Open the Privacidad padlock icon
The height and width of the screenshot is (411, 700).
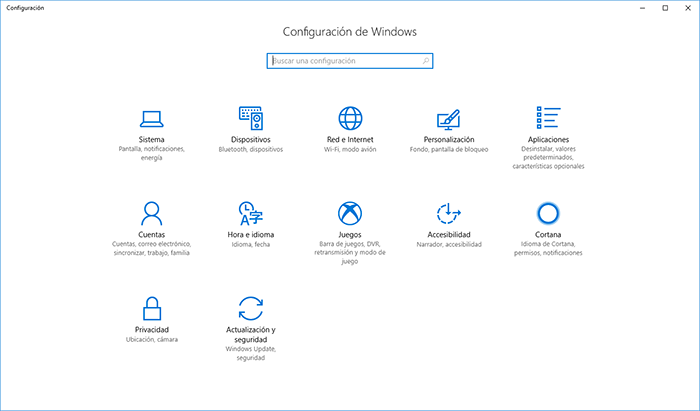point(152,308)
